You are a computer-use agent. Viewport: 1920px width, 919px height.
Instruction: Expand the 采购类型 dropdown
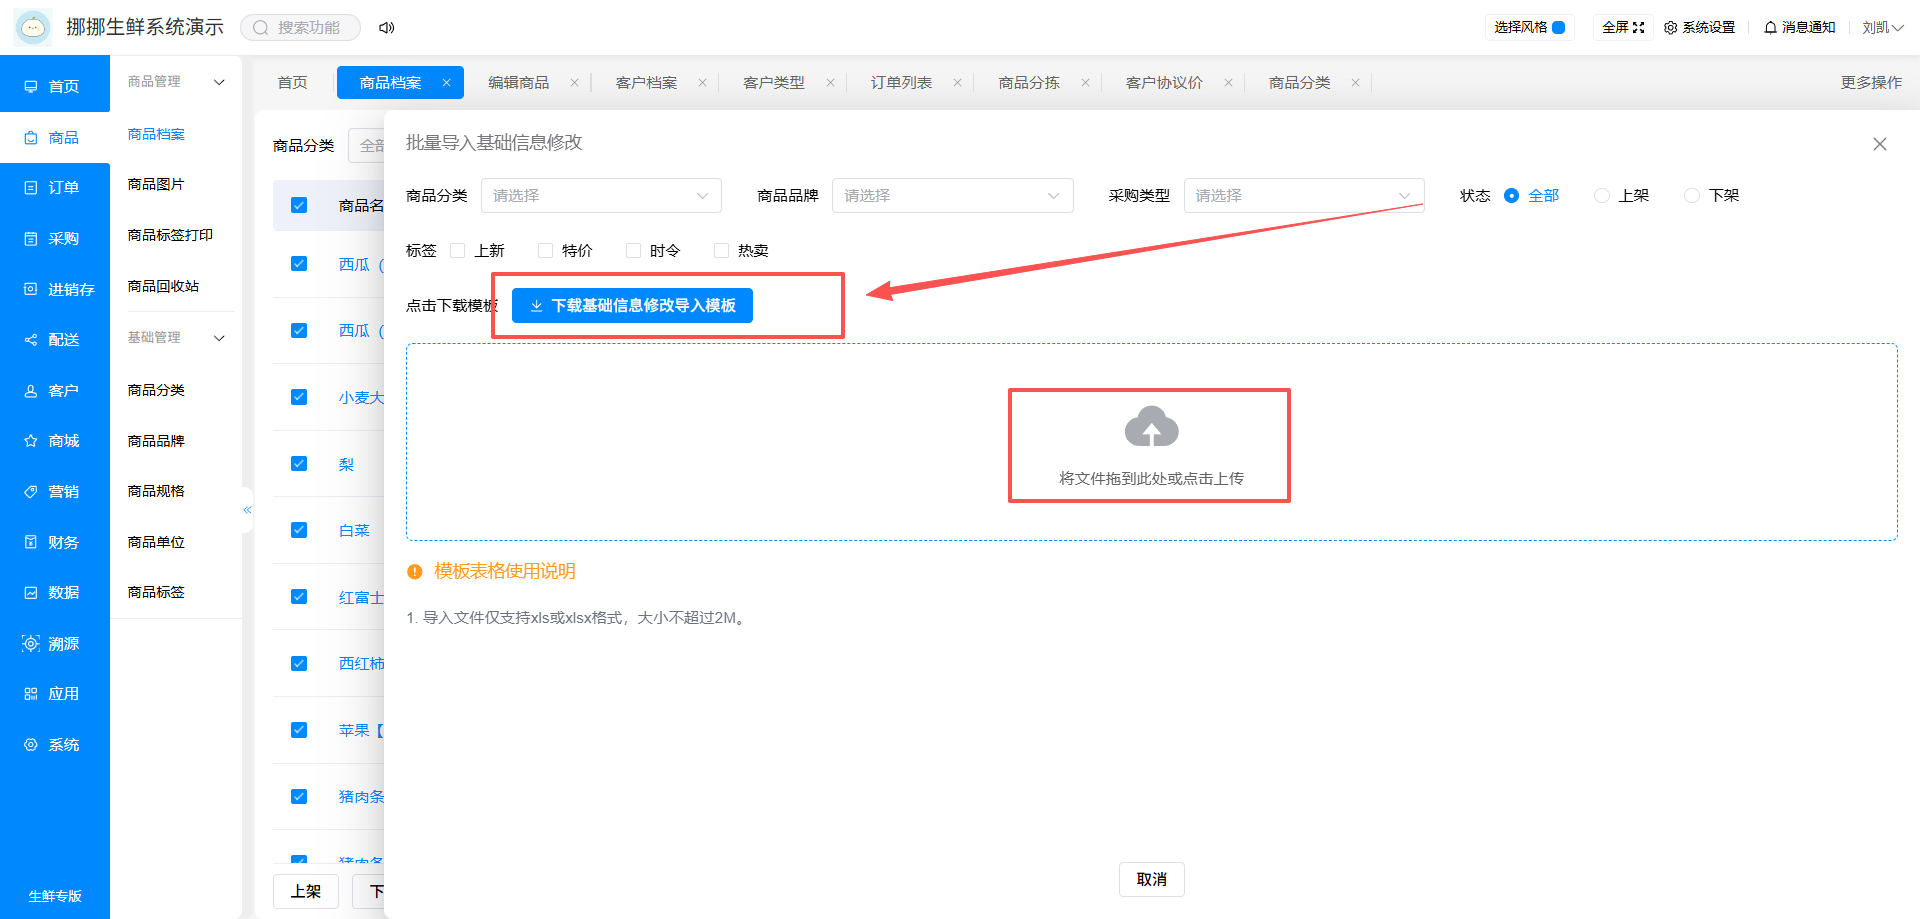1304,196
